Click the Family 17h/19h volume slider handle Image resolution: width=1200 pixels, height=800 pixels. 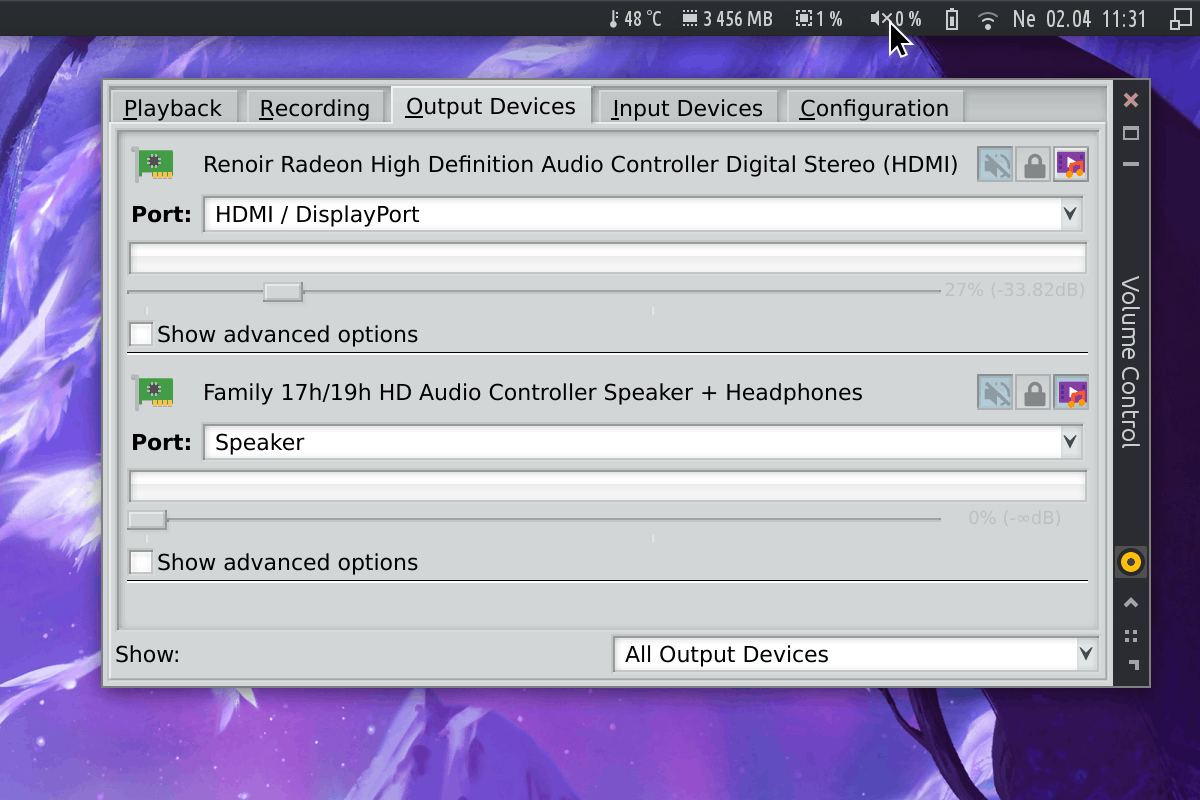[147, 519]
